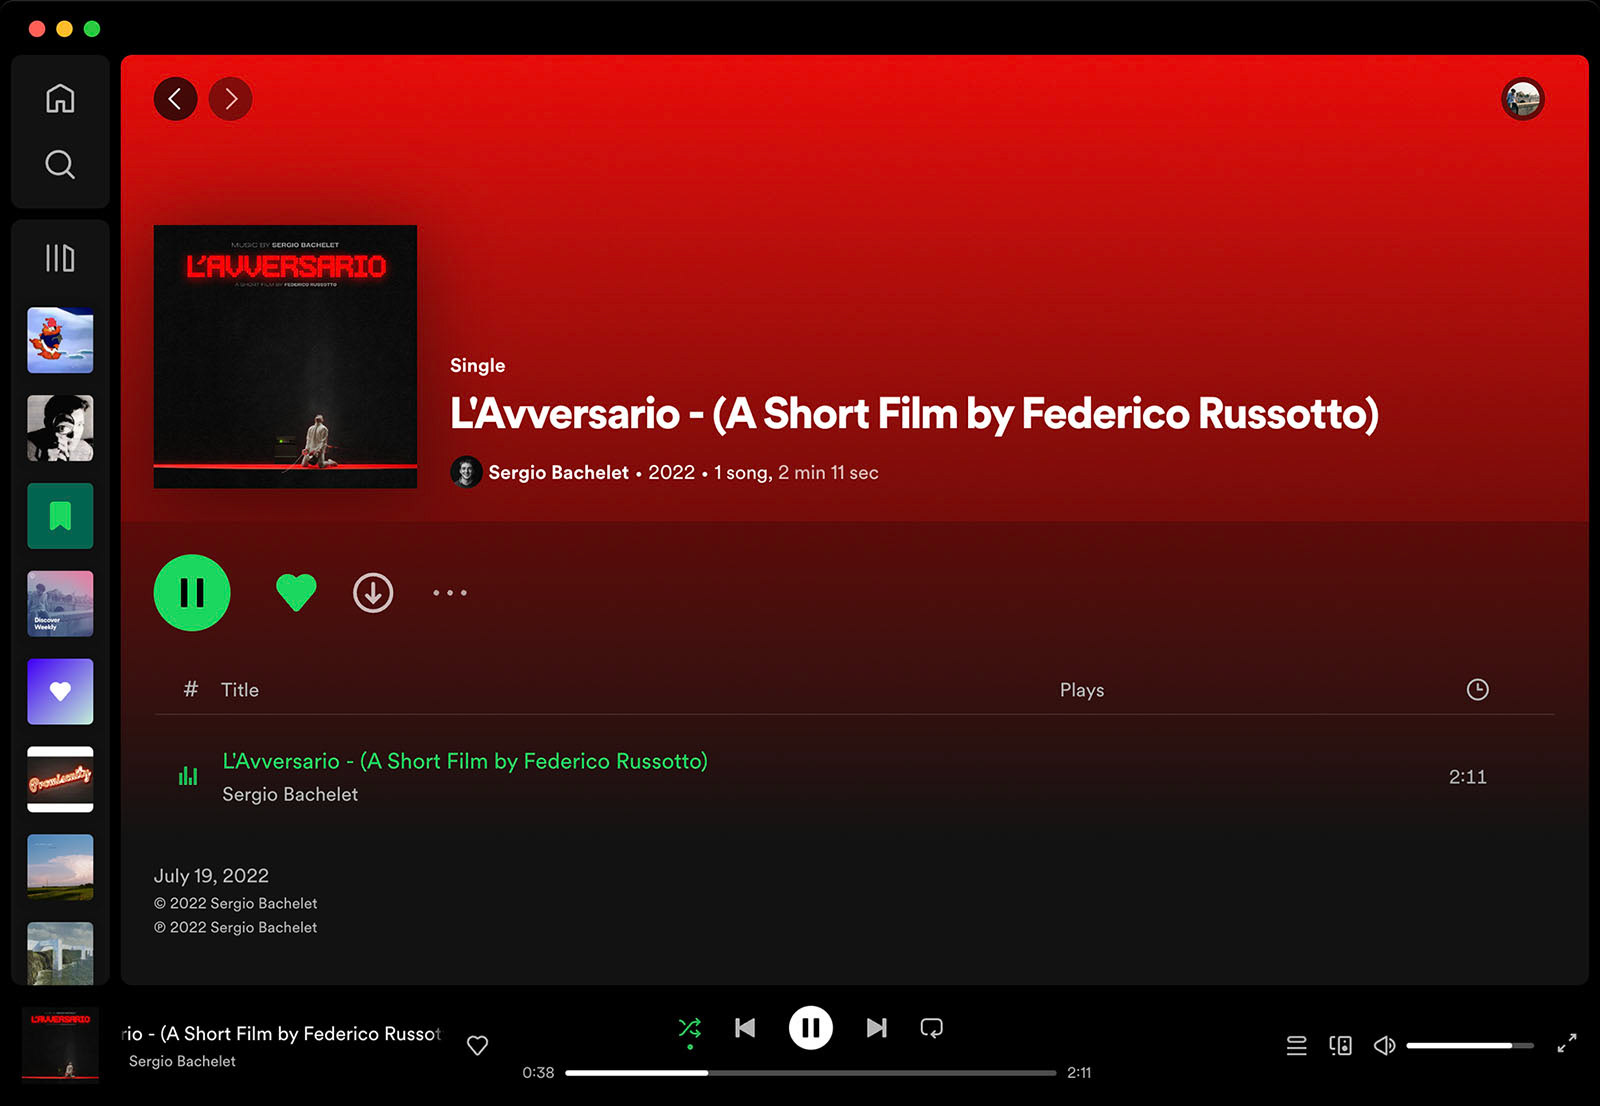The width and height of the screenshot is (1600, 1106).
Task: Open Discover Weekly playlist thumbnail
Action: pyautogui.click(x=60, y=604)
